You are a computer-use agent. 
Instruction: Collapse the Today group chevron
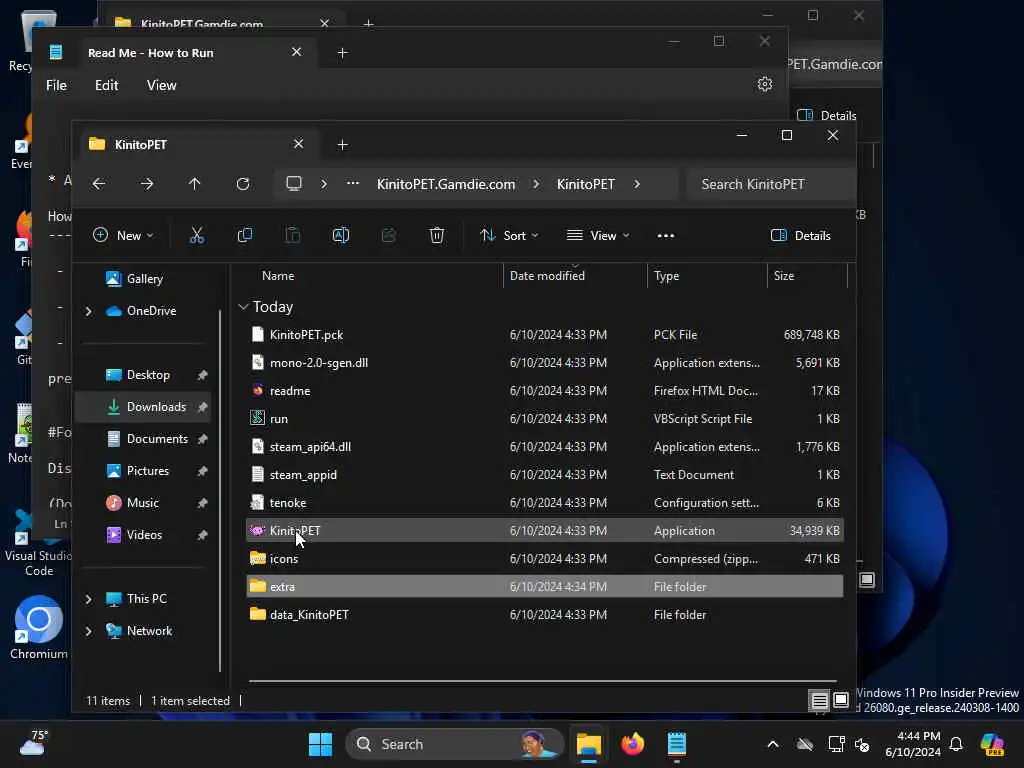[x=243, y=306]
